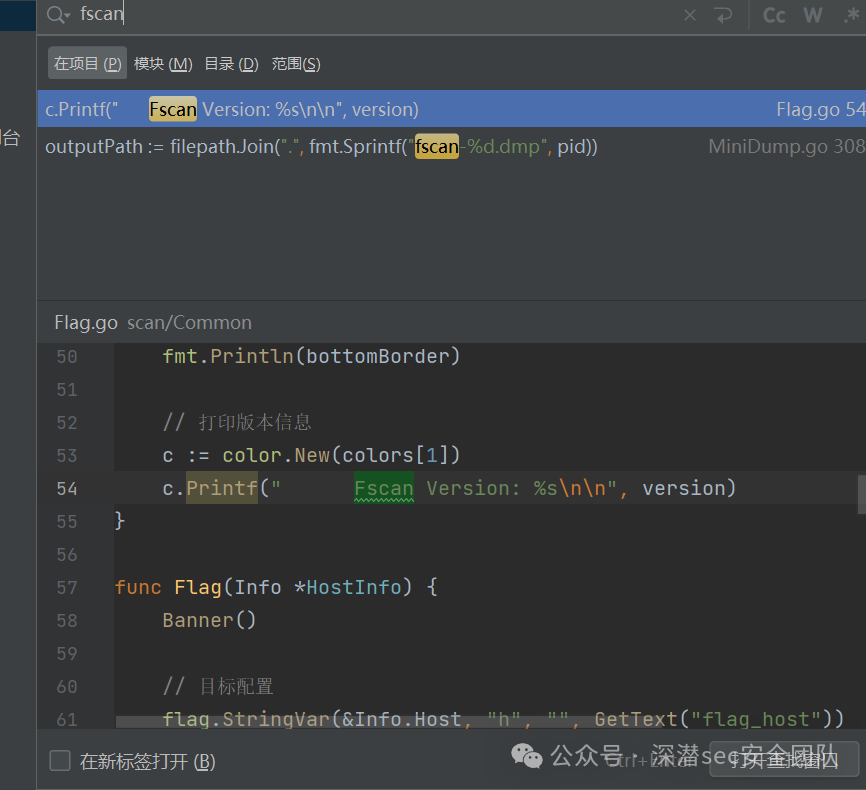Select the Flag.go 54 search result

[x=451, y=109]
